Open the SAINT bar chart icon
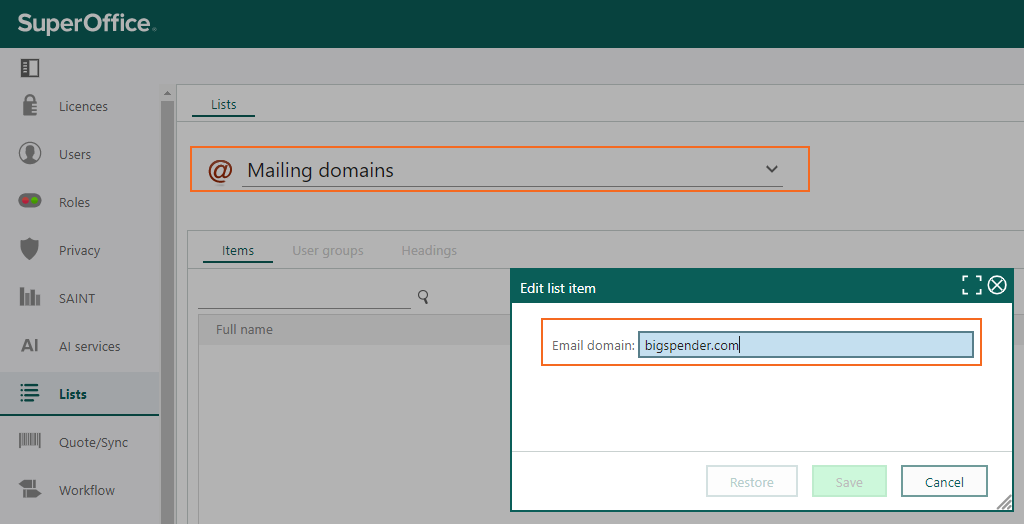This screenshot has height=524, width=1024. point(29,297)
